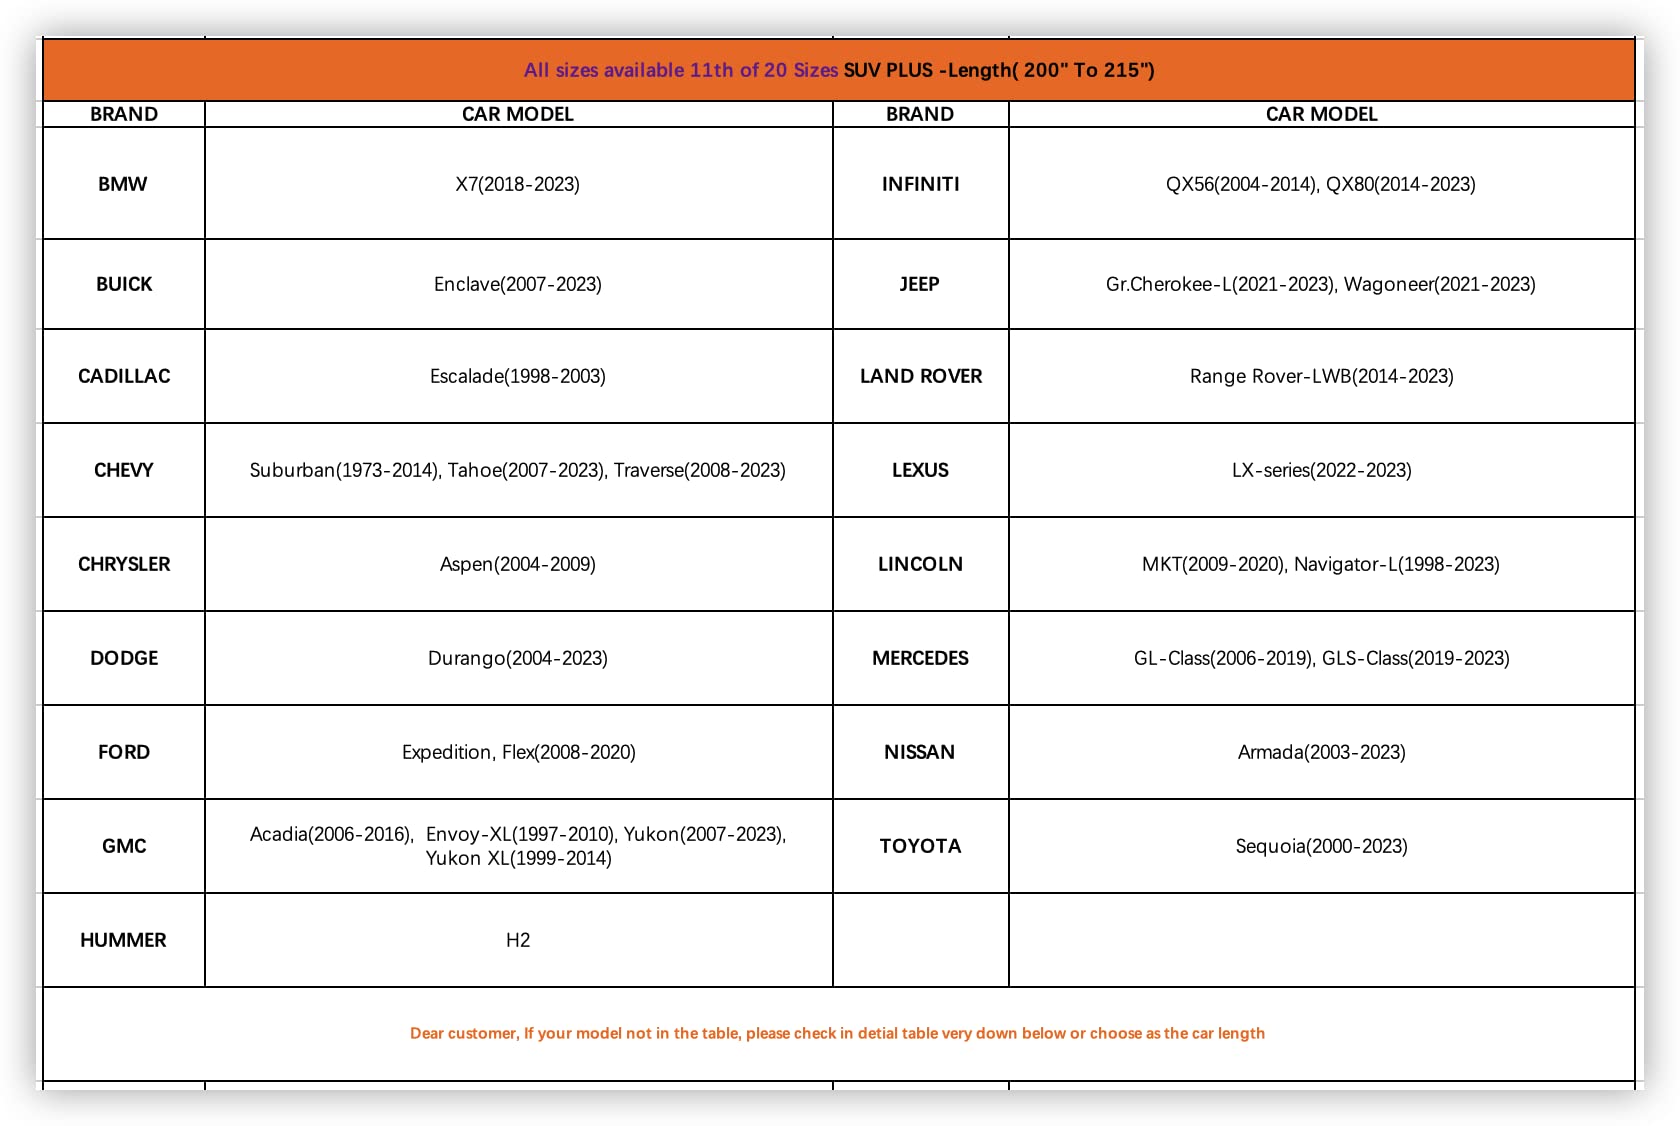Click the orange title banner text about SUV PLUS sizes
The height and width of the screenshot is (1126, 1680).
[839, 70]
